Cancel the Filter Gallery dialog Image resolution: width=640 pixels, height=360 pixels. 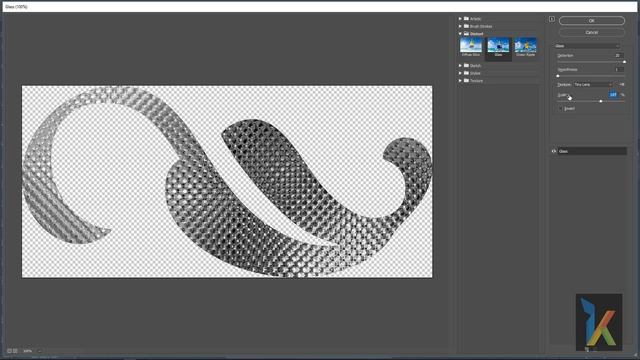point(591,32)
